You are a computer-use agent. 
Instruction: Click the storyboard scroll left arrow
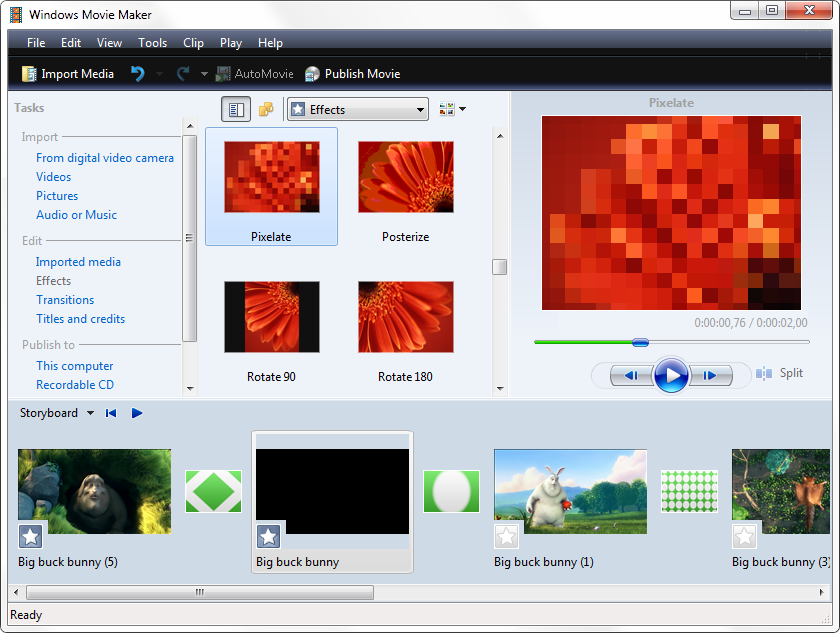[16, 592]
